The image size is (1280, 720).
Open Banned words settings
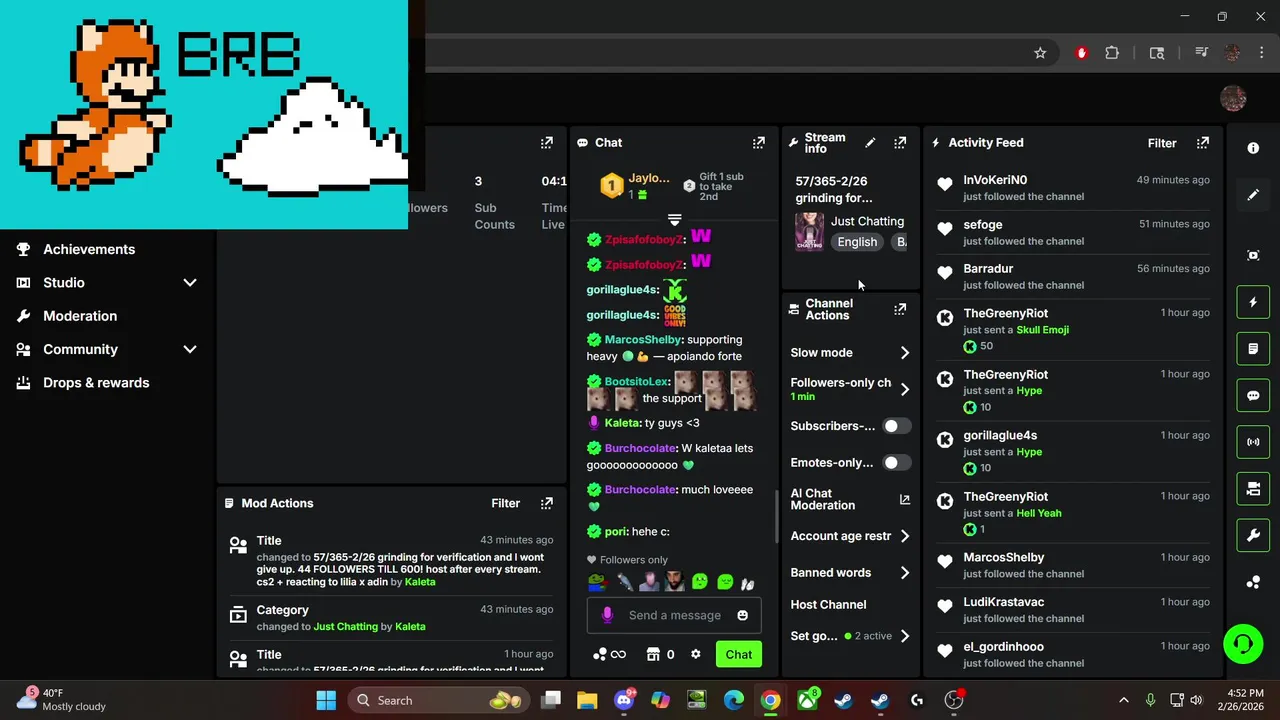(850, 573)
